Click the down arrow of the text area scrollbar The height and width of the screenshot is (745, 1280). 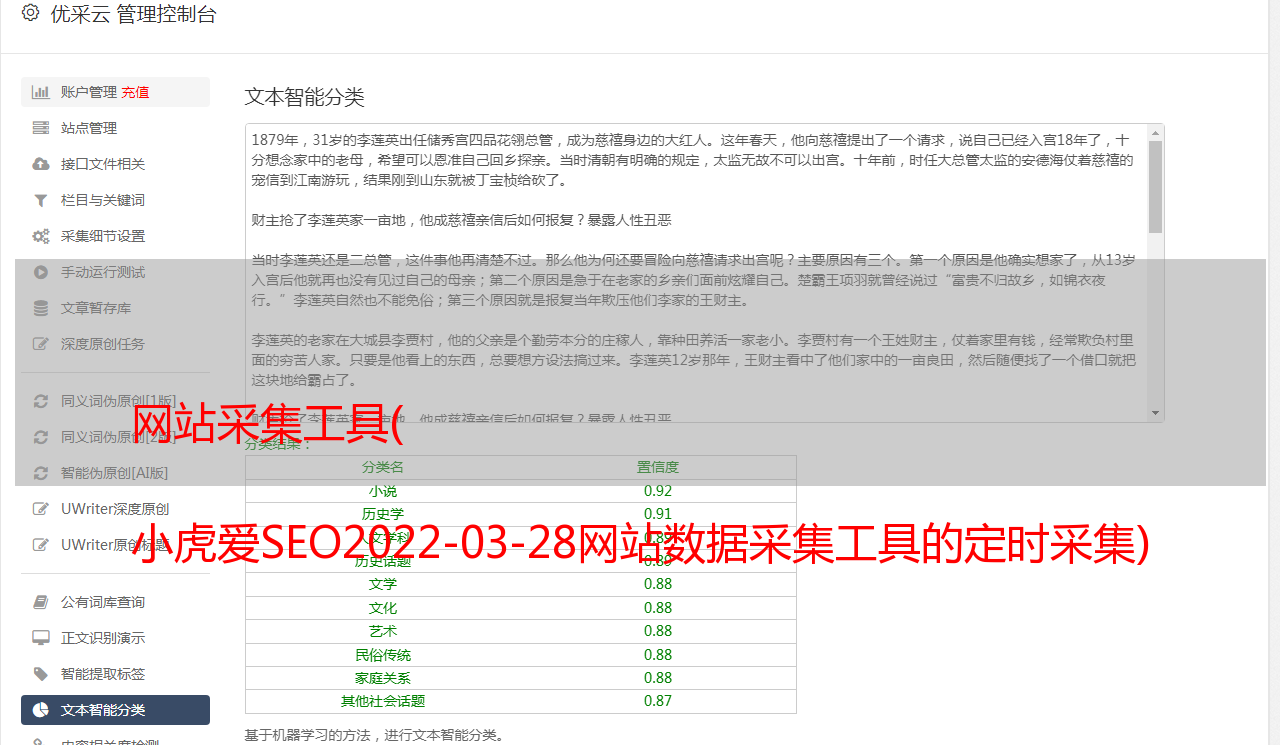(1155, 413)
